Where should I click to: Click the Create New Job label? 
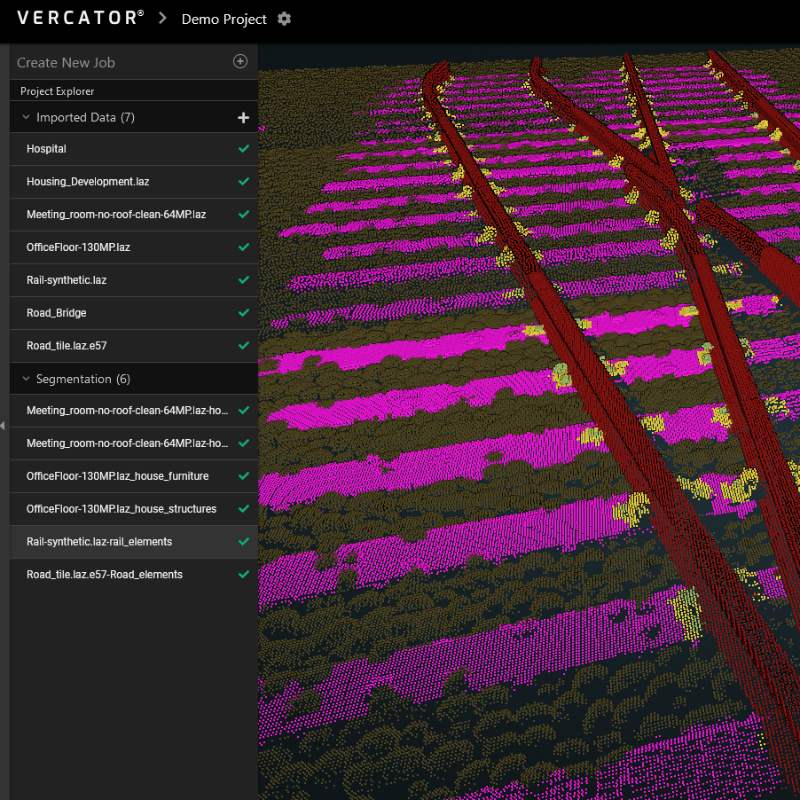65,61
